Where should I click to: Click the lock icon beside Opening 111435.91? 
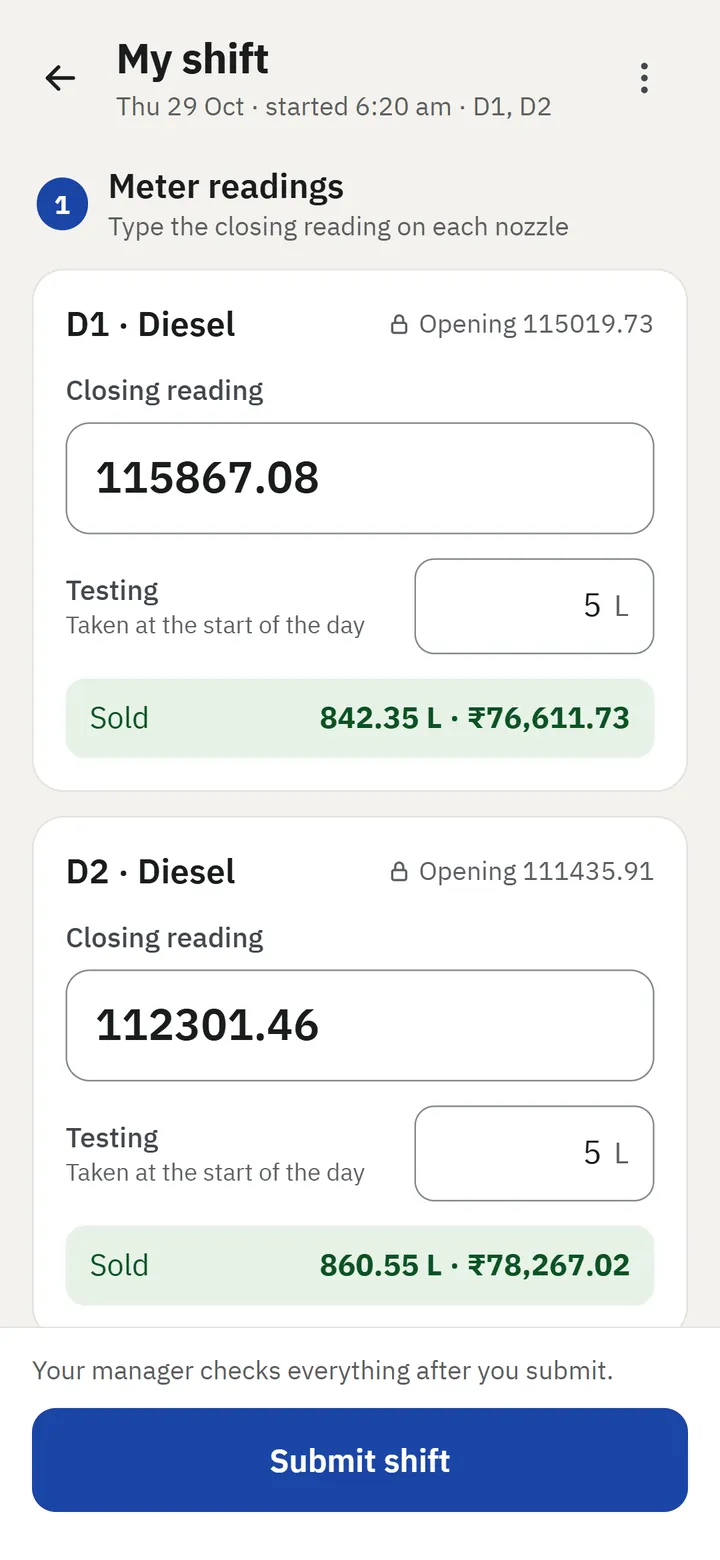(399, 872)
